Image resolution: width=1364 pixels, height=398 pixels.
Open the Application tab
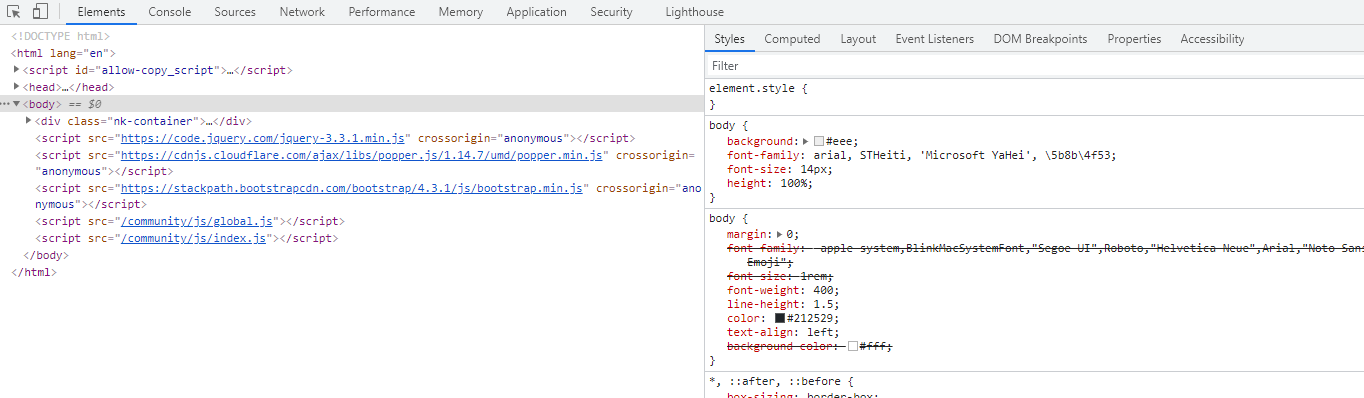pyautogui.click(x=537, y=12)
